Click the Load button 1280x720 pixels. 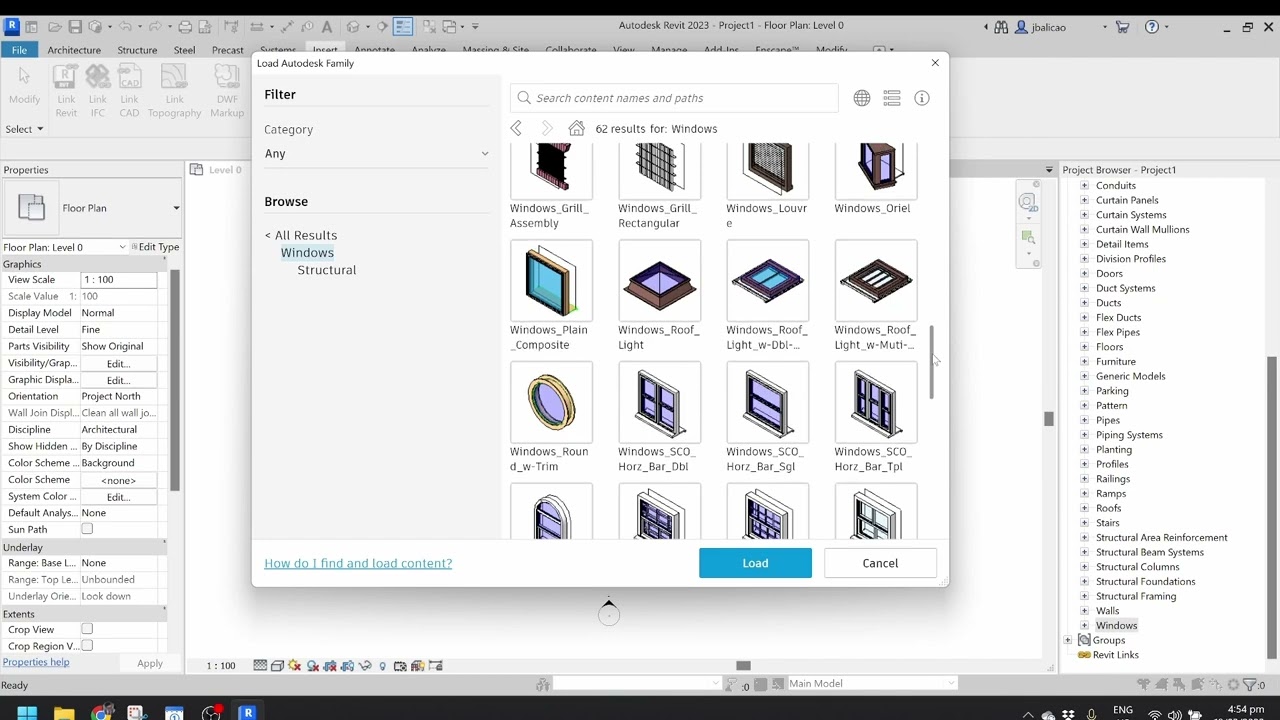pyautogui.click(x=755, y=563)
